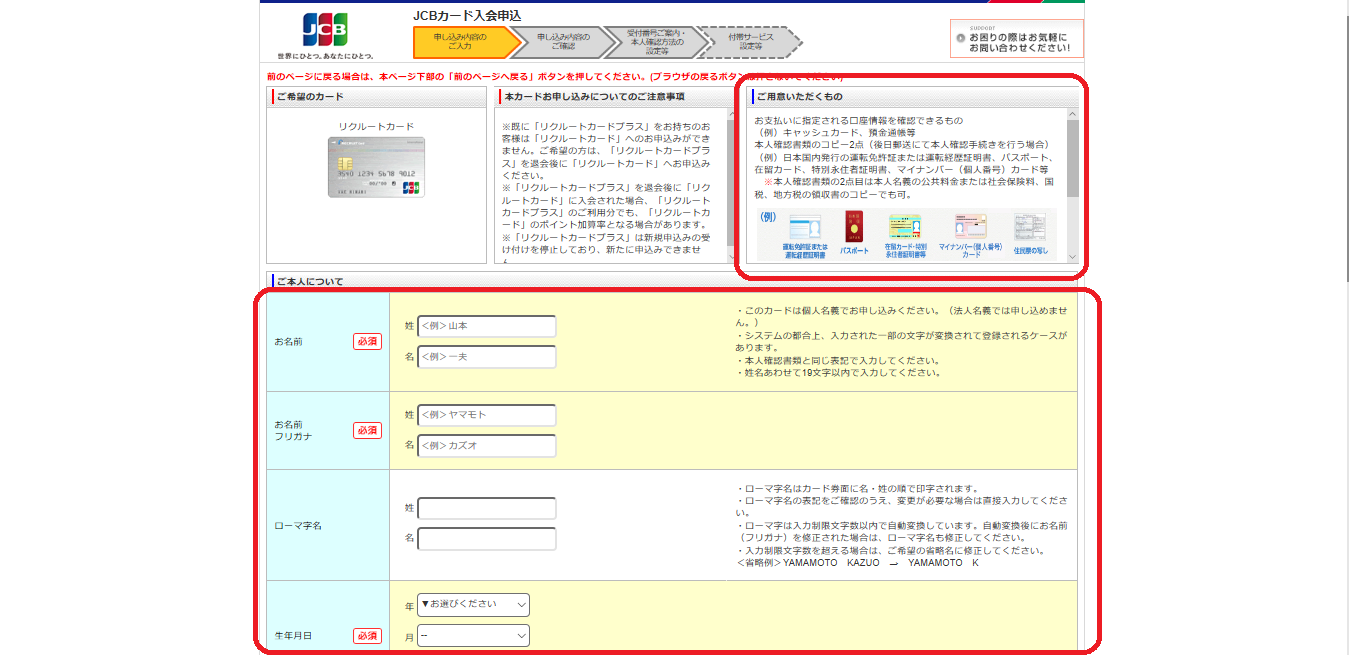Click the 住民票の写し document example icon
The width and height of the screenshot is (1349, 655).
[x=1030, y=228]
